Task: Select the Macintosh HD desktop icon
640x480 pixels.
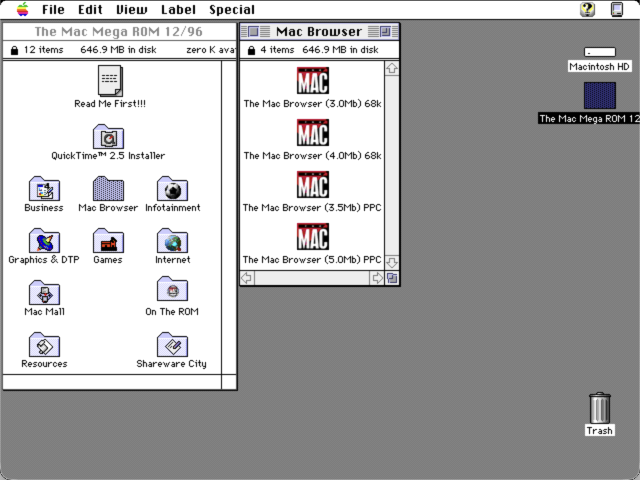Action: point(600,52)
